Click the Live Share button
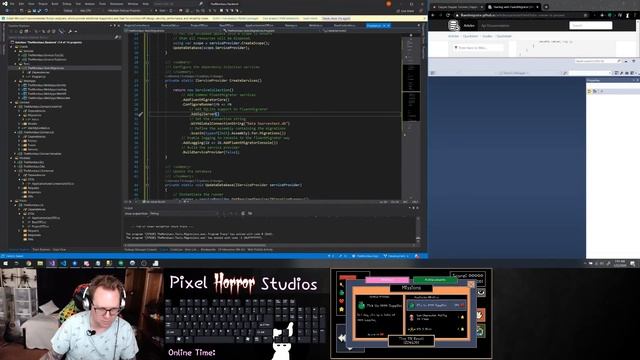This screenshot has height=360, width=640. click(x=405, y=11)
